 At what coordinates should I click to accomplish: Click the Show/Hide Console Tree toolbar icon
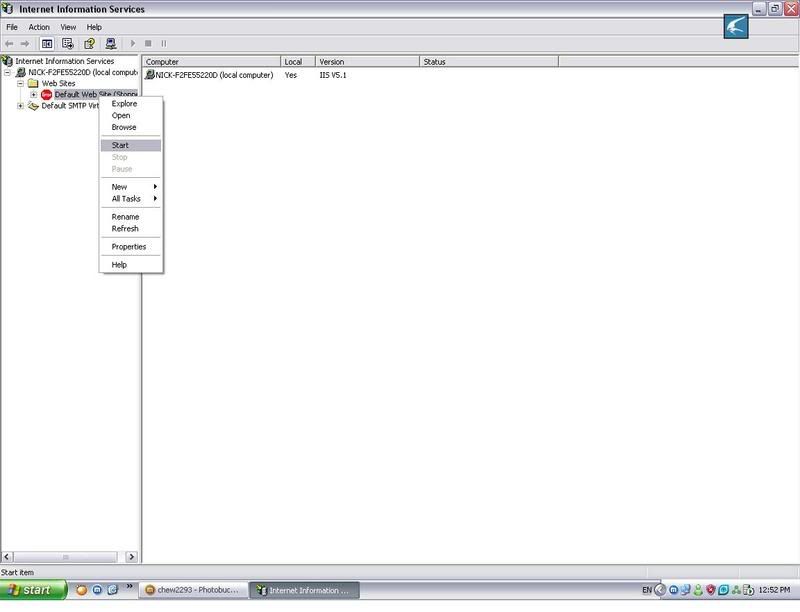pyautogui.click(x=46, y=43)
